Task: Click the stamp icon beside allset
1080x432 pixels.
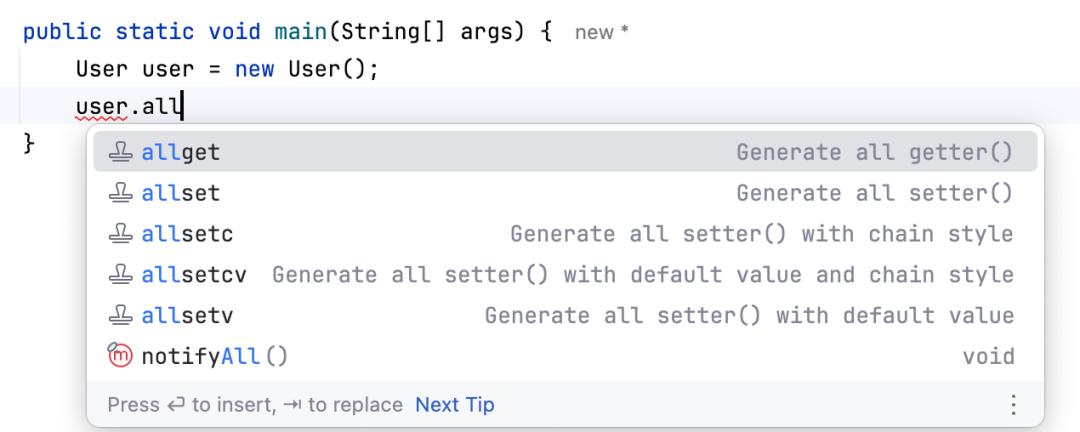Action: [120, 193]
